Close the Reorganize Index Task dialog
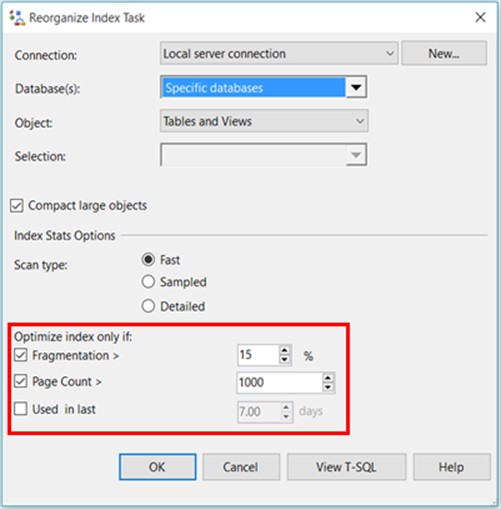Image resolution: width=501 pixels, height=509 pixels. pyautogui.click(x=480, y=17)
